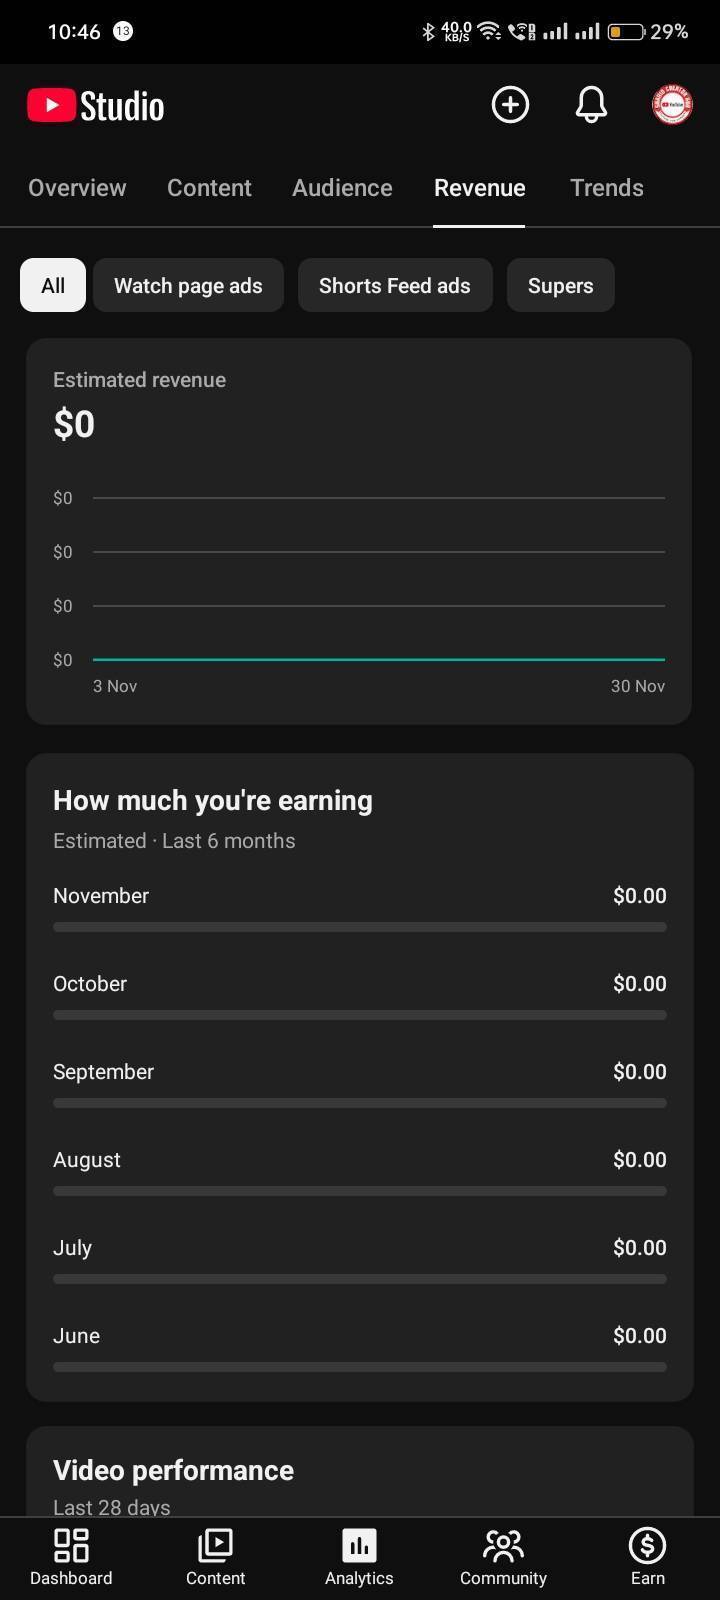Open the Trends tab
The height and width of the screenshot is (1600, 720).
tap(606, 188)
